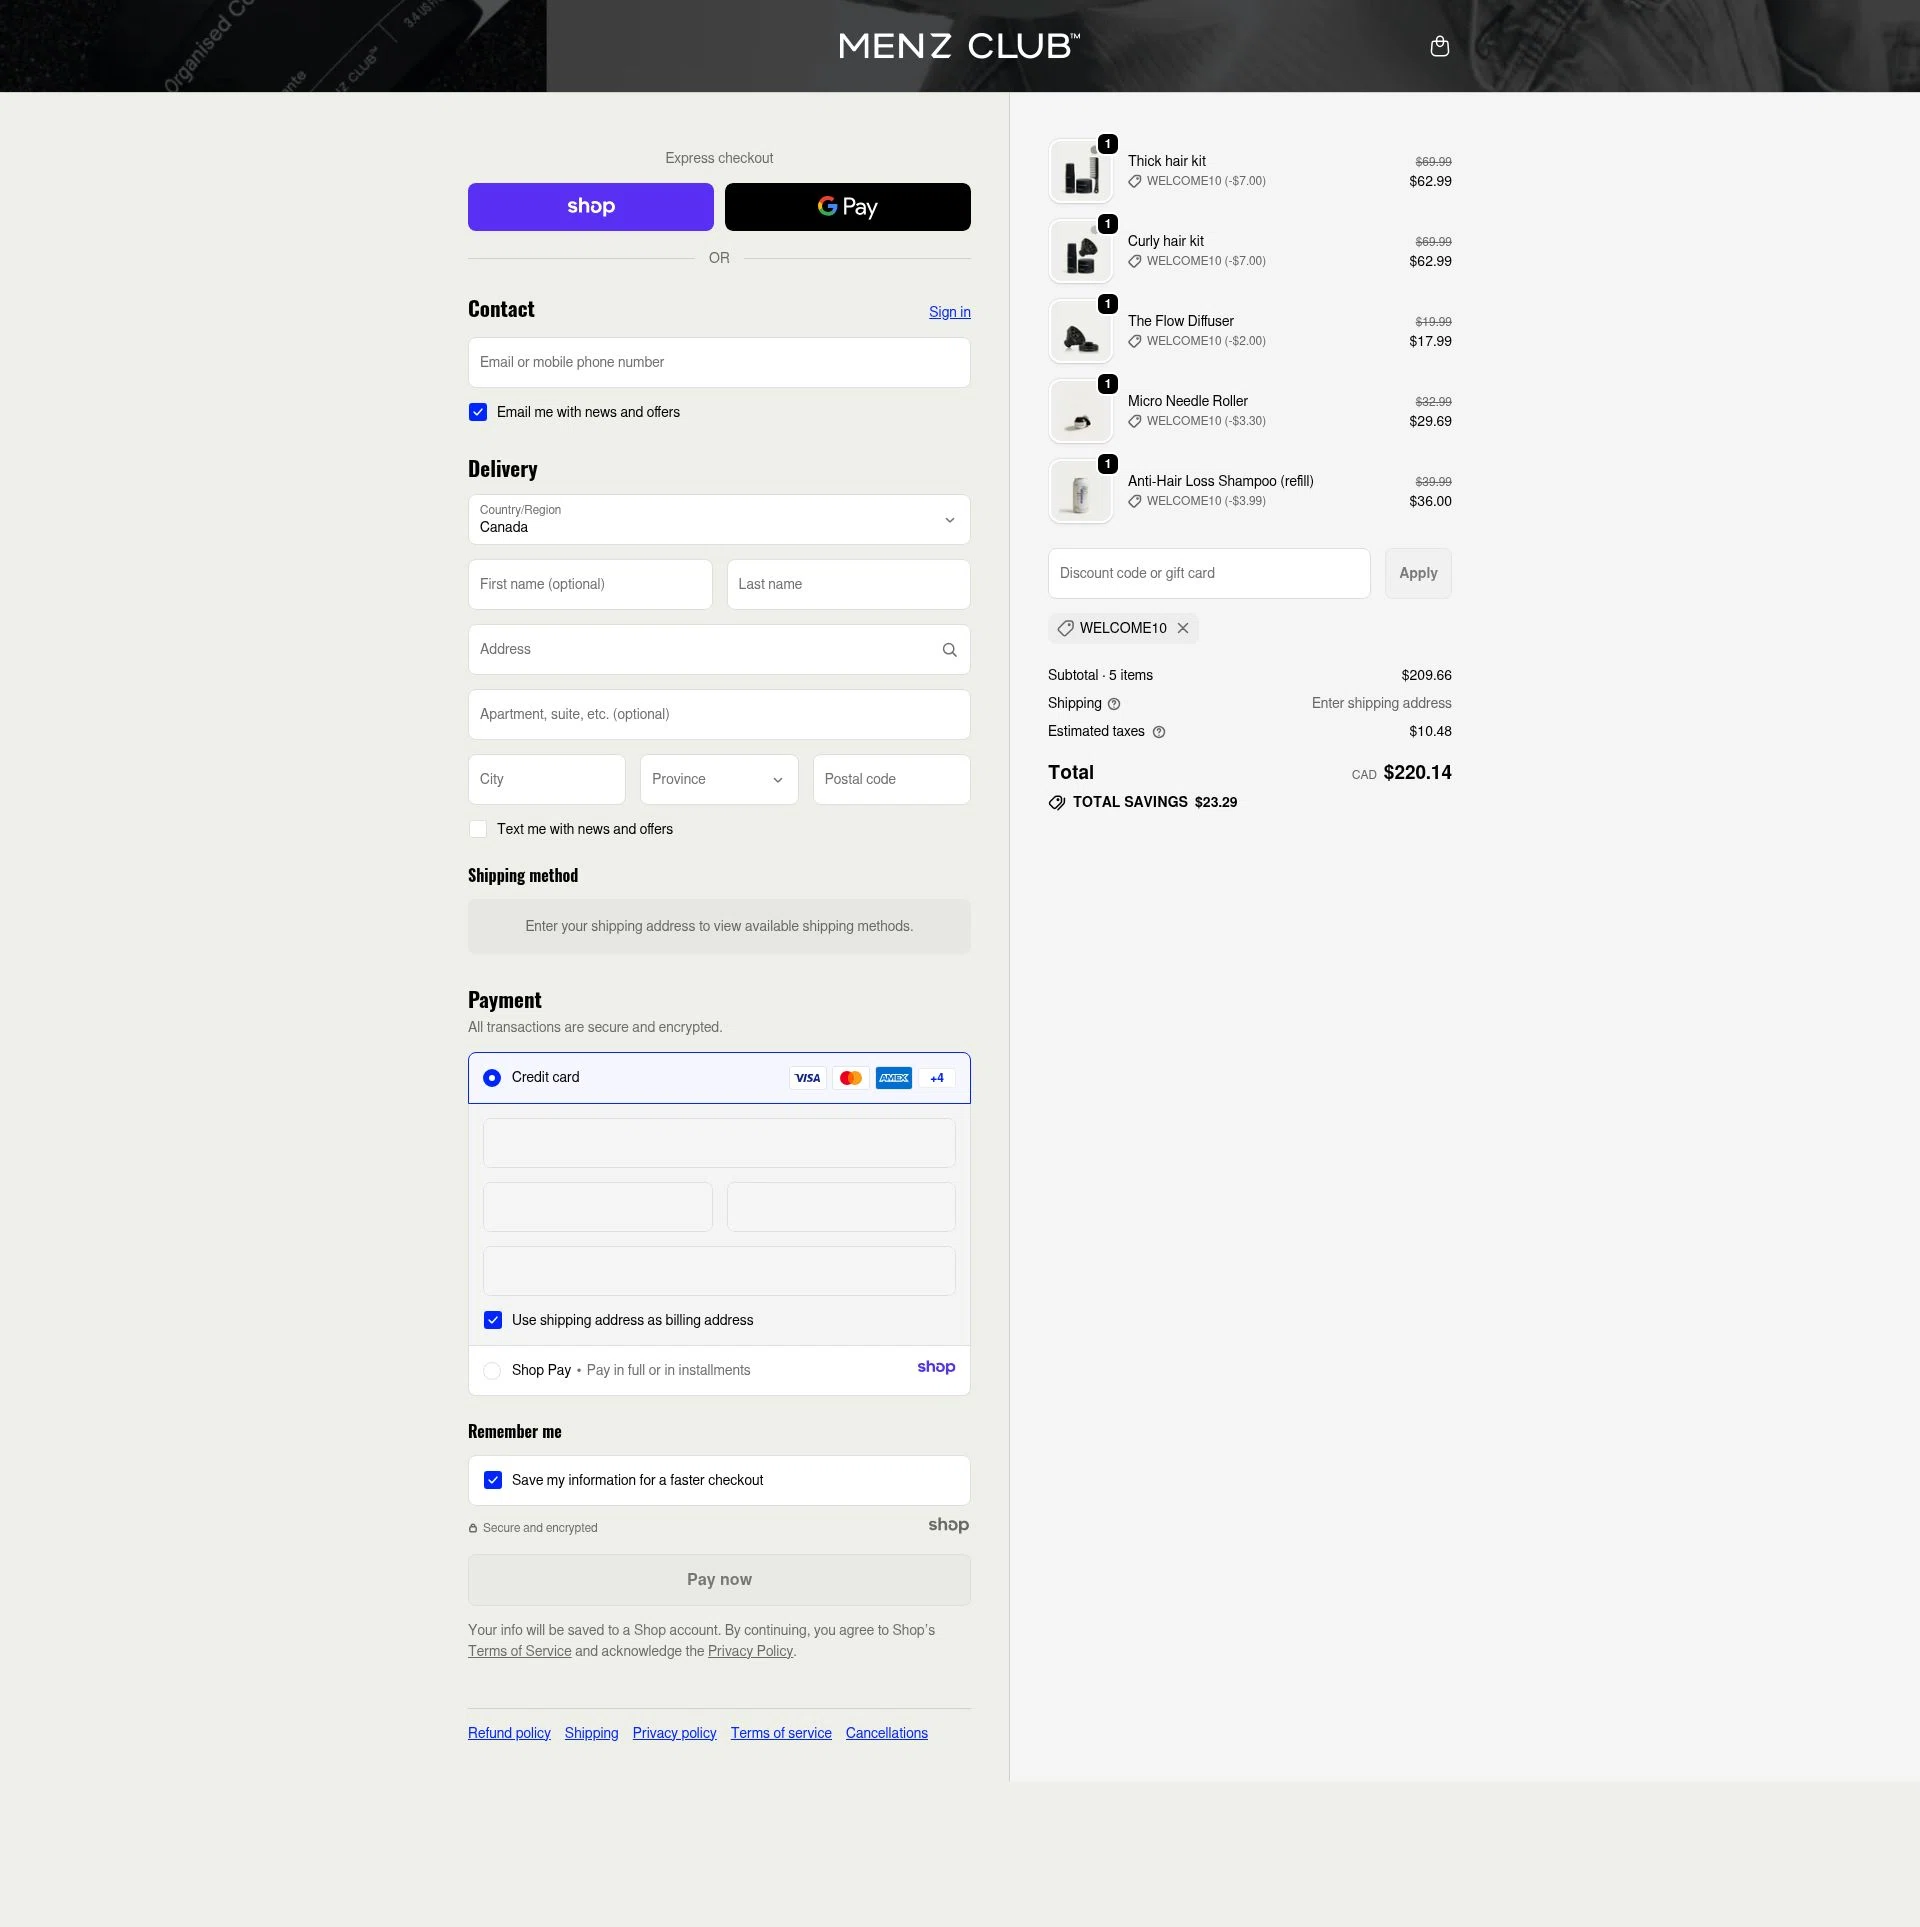Reveal more payment methods via +4 icon
The image size is (1920, 1927).
pos(937,1078)
